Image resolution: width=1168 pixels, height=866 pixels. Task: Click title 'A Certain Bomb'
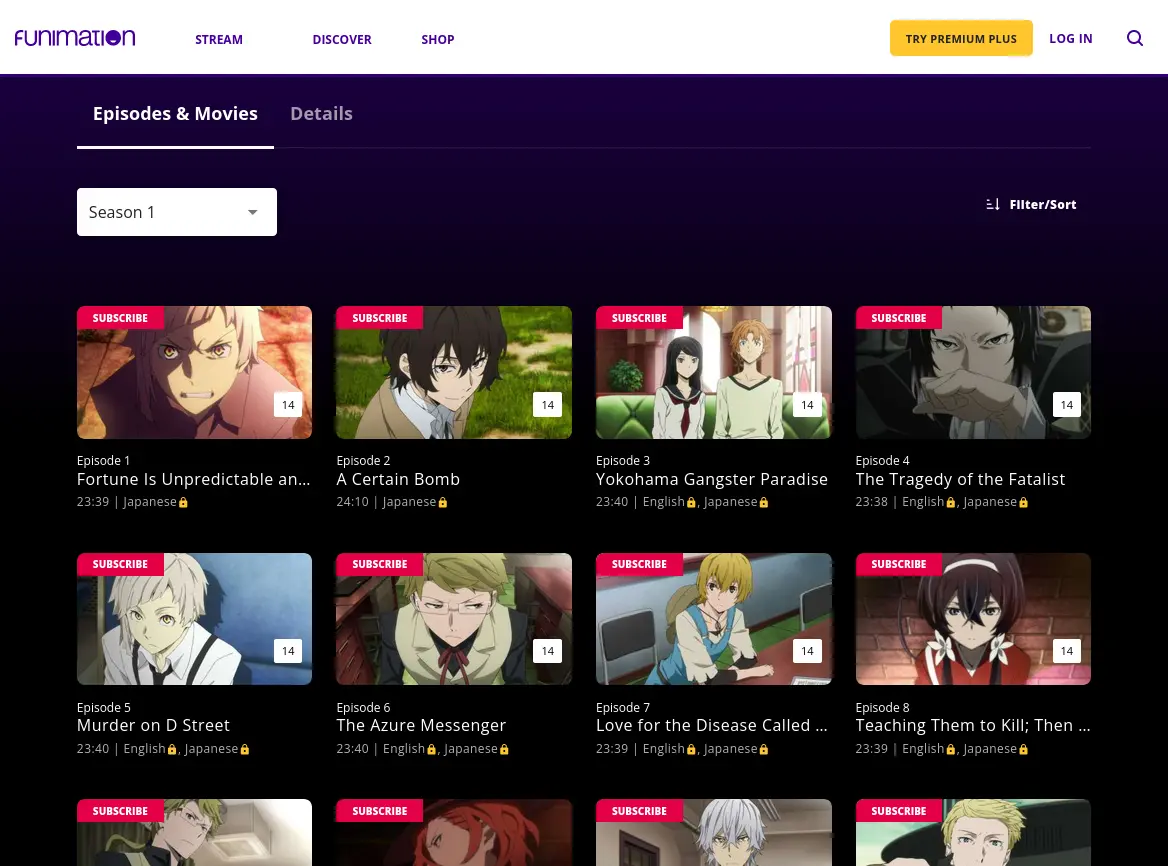[x=398, y=480]
